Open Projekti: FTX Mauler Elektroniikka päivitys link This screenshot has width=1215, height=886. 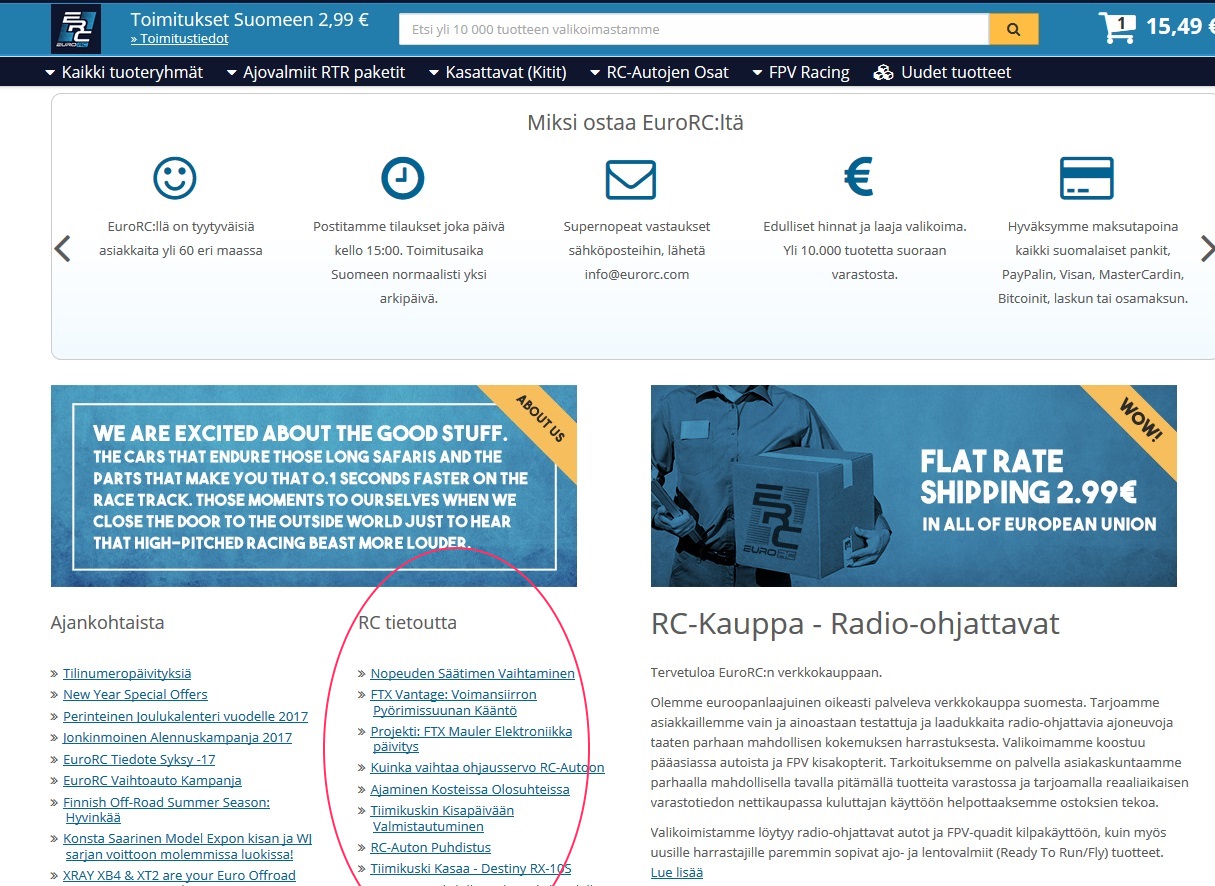[471, 739]
